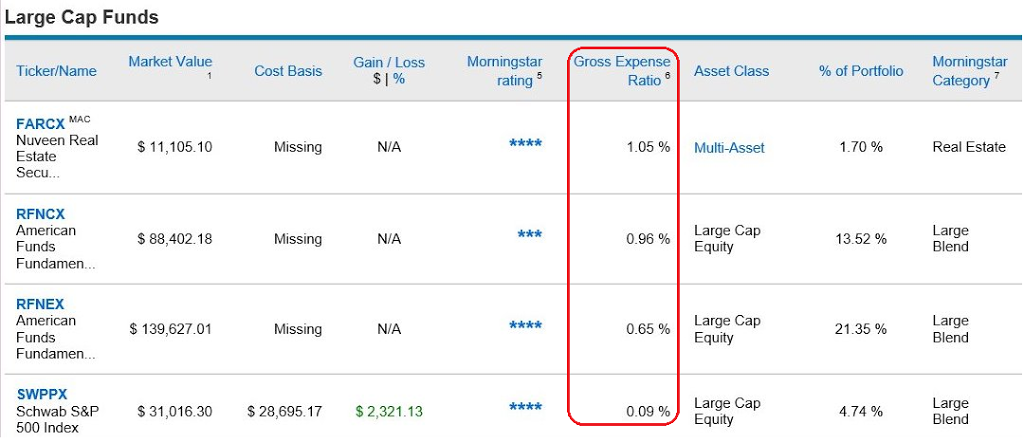Select the $ 31,016.30 market value
Image resolution: width=1024 pixels, height=443 pixels.
(174, 411)
